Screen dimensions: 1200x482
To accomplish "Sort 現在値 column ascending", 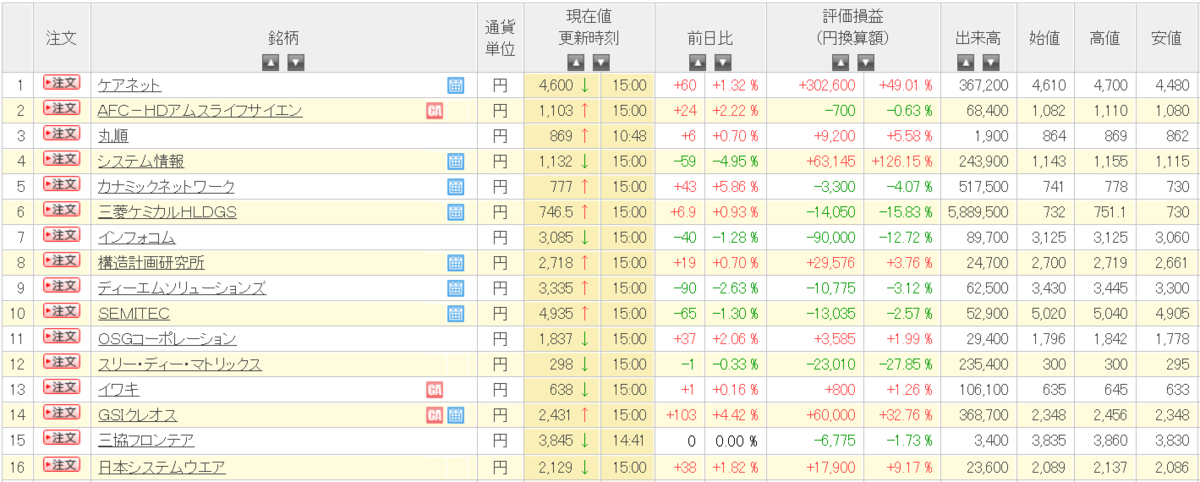I will [576, 62].
